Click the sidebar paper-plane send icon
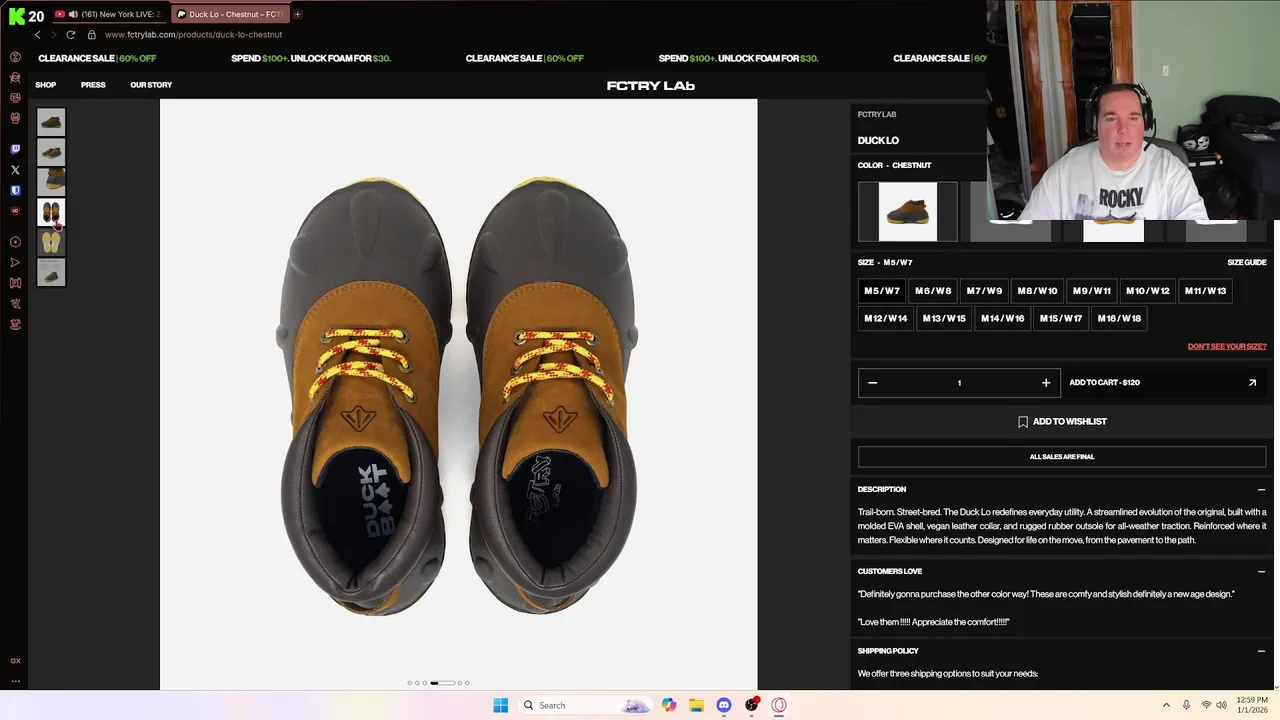This screenshot has height=720, width=1280. [15, 262]
